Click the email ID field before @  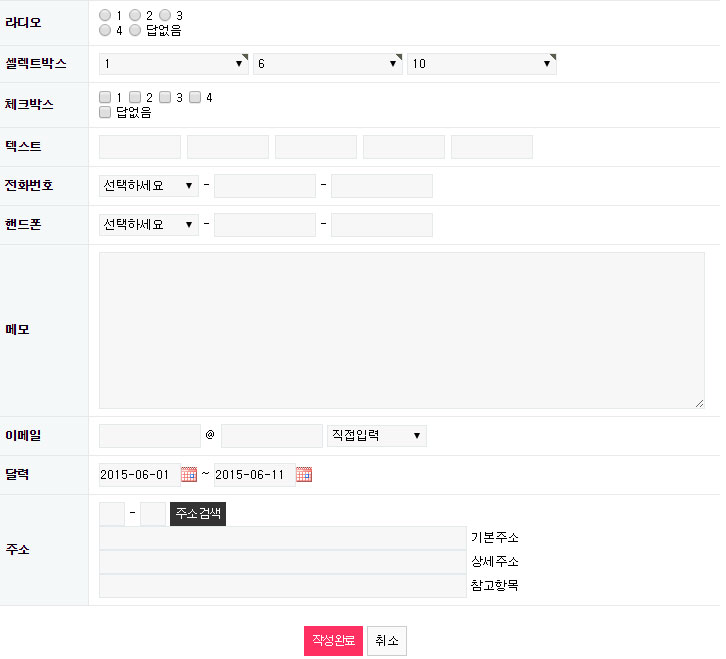pyautogui.click(x=150, y=436)
